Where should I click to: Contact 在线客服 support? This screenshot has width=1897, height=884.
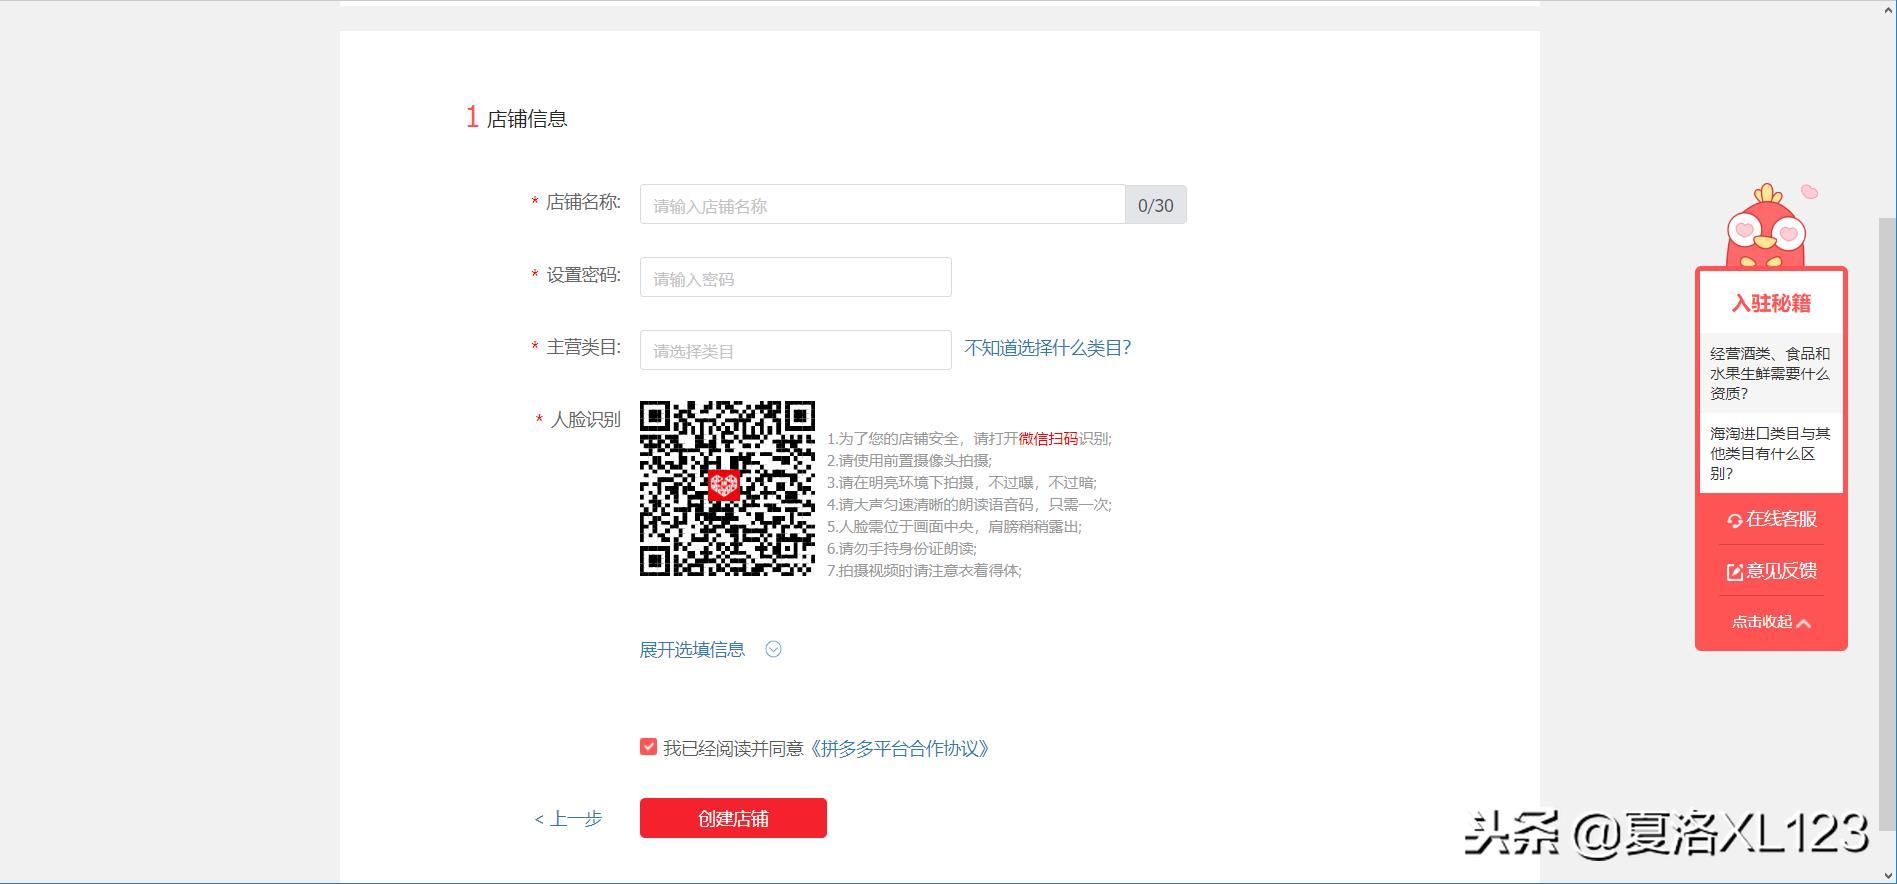[1771, 519]
